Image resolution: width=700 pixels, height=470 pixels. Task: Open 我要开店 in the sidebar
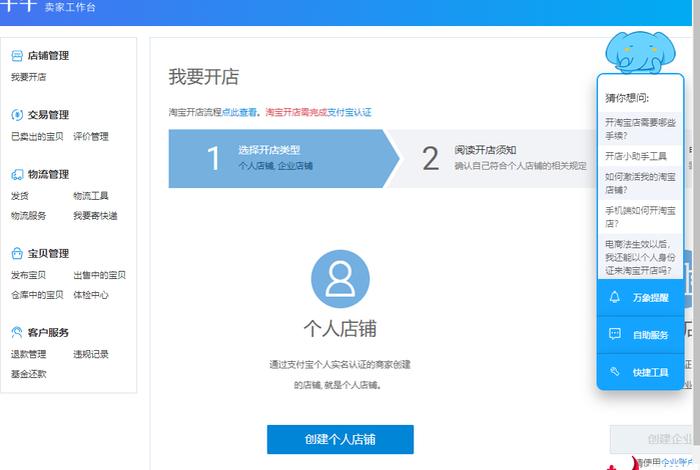pyautogui.click(x=29, y=77)
